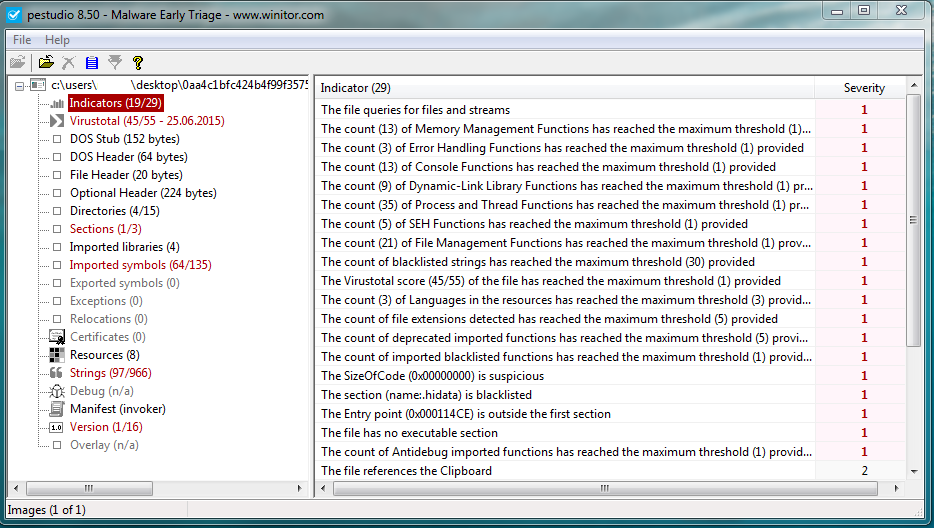Select 'The Entry point (0x000114CE)' indicator row
The image size is (934, 528).
point(611,414)
